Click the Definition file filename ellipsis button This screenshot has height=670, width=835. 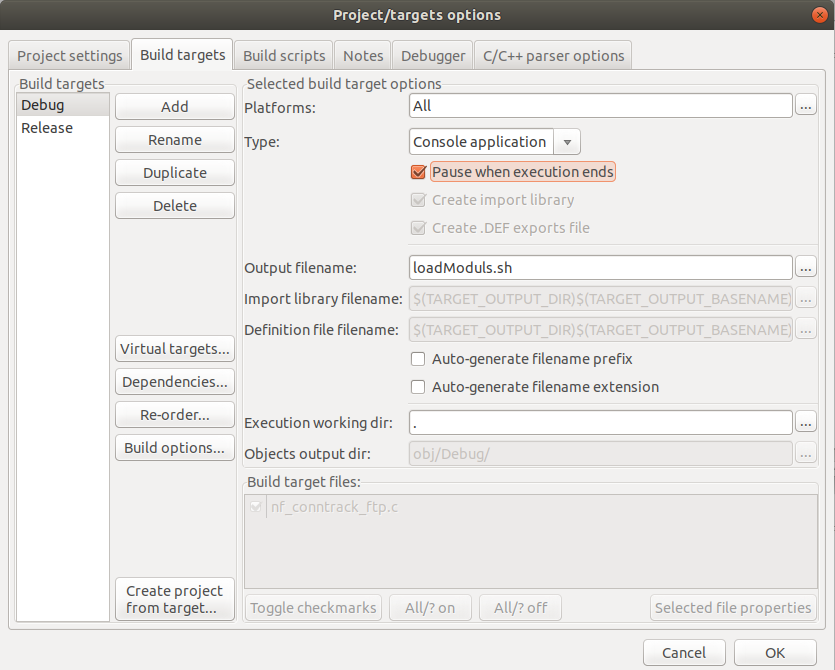point(806,329)
